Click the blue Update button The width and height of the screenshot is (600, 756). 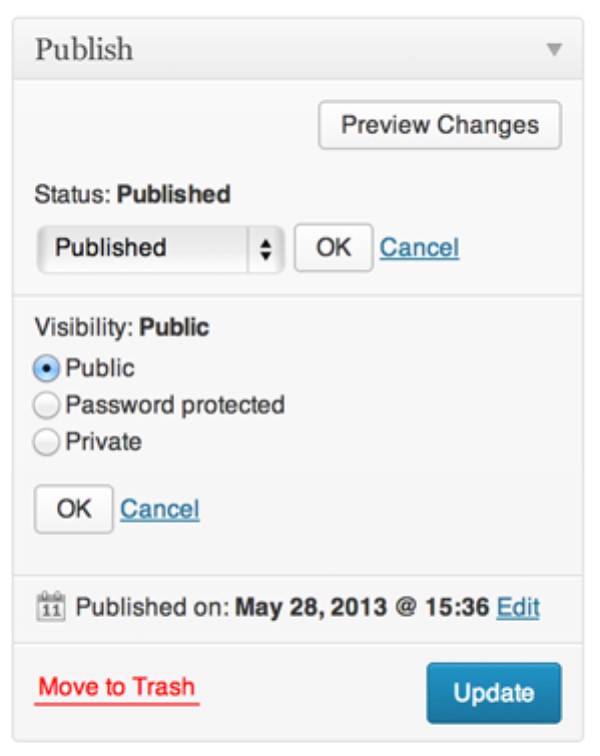pyautogui.click(x=493, y=692)
